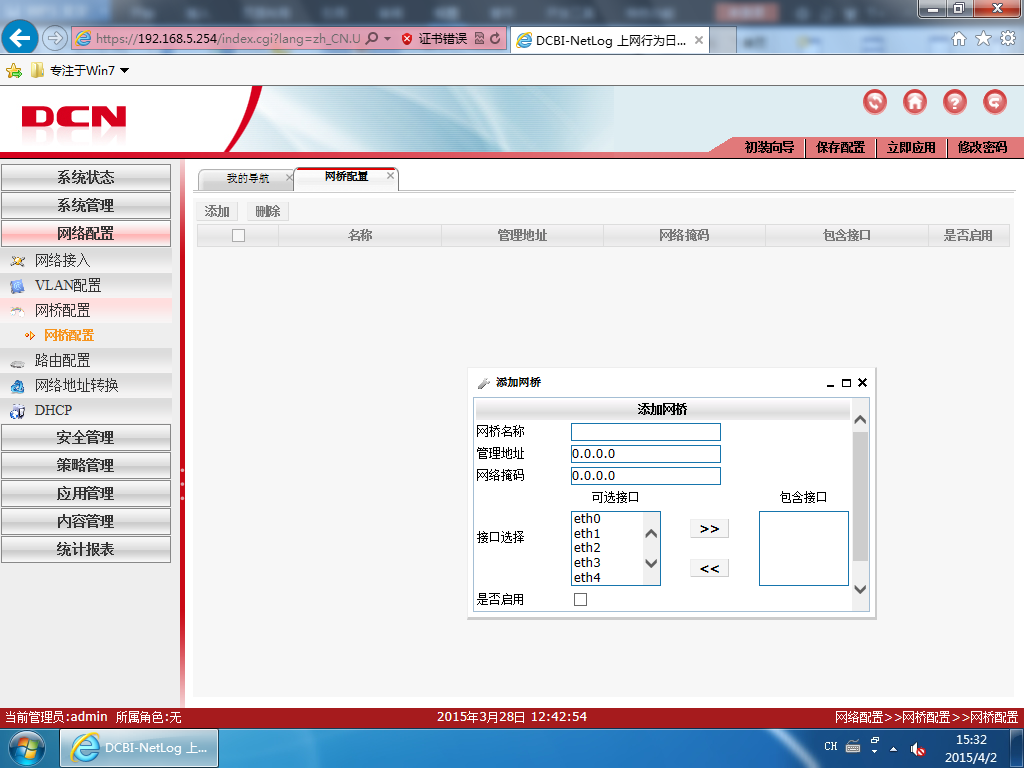
Task: Click the IE favorites star icon
Action: (983, 39)
